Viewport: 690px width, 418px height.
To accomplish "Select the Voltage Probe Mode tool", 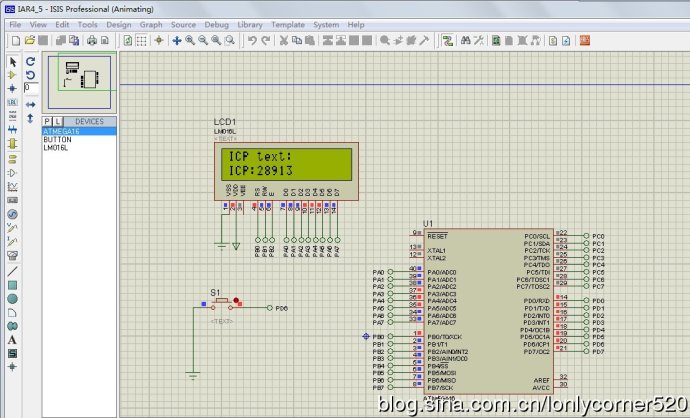I will pos(12,228).
